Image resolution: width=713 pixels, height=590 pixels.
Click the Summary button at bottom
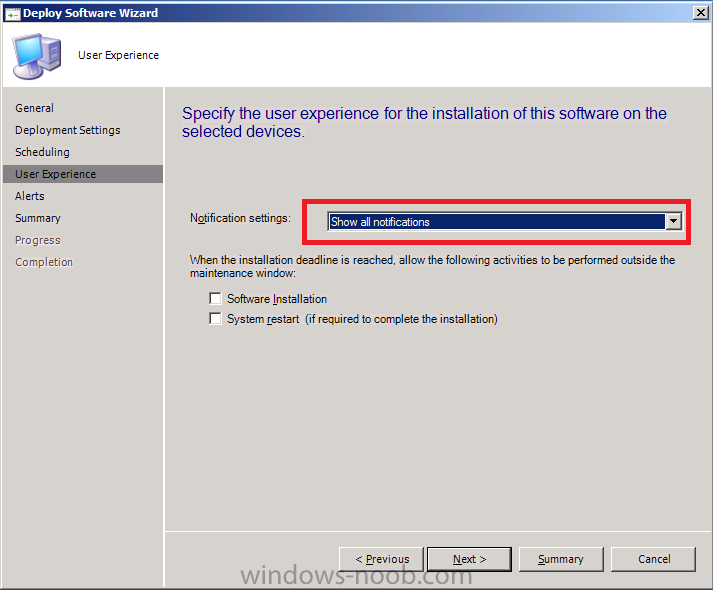pos(561,559)
